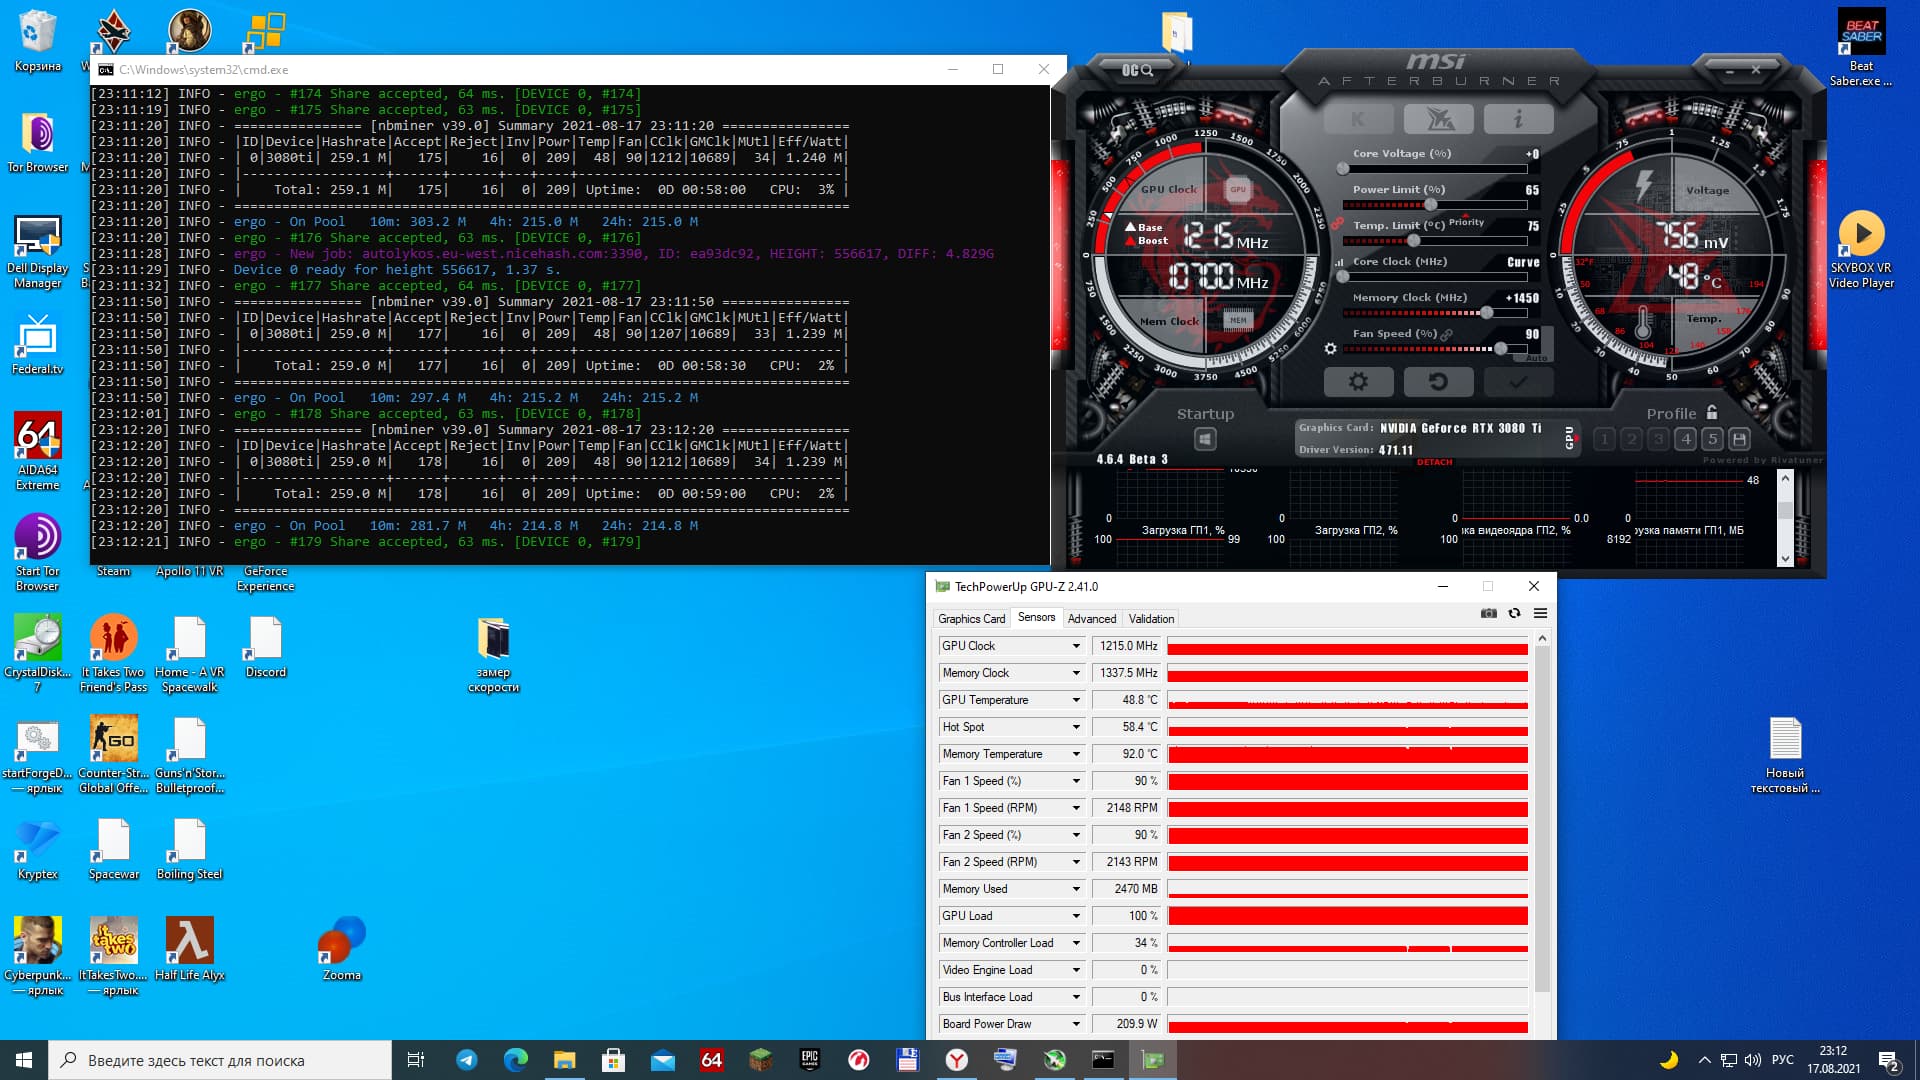Viewport: 1920px width, 1080px height.
Task: Click the Kombustor K button in Afterburner
Action: (x=1358, y=120)
